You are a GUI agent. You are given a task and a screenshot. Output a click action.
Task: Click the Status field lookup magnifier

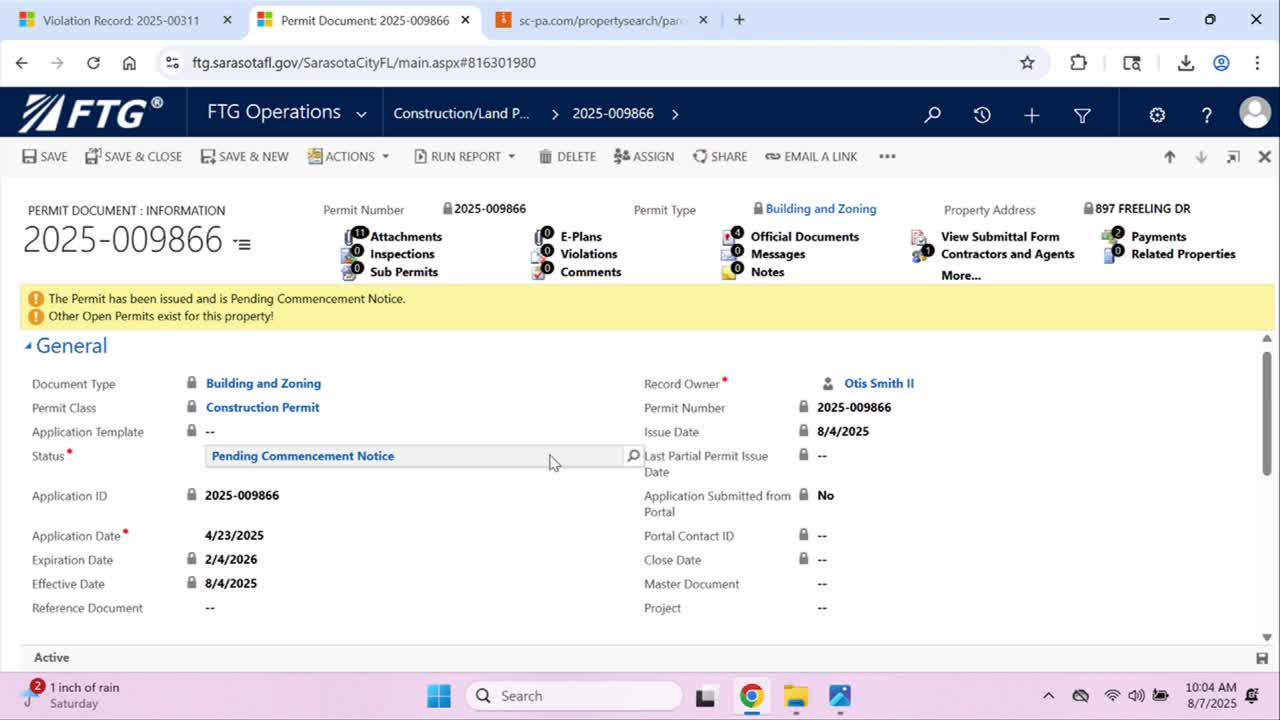click(x=633, y=456)
